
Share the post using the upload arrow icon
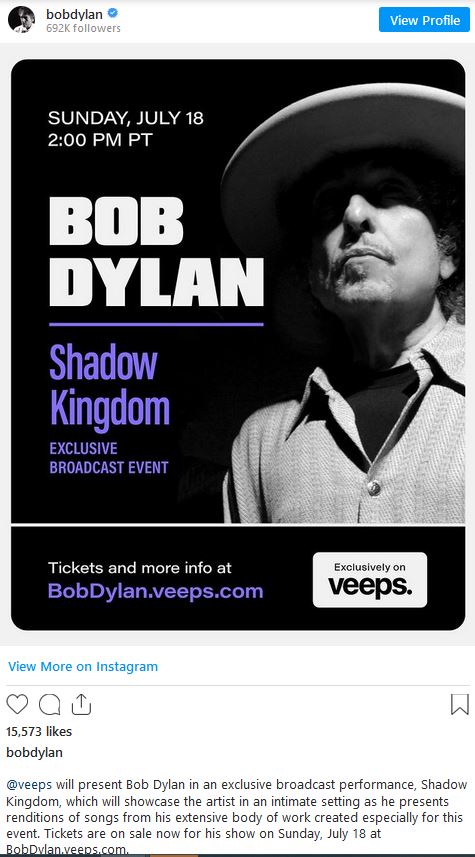(81, 704)
